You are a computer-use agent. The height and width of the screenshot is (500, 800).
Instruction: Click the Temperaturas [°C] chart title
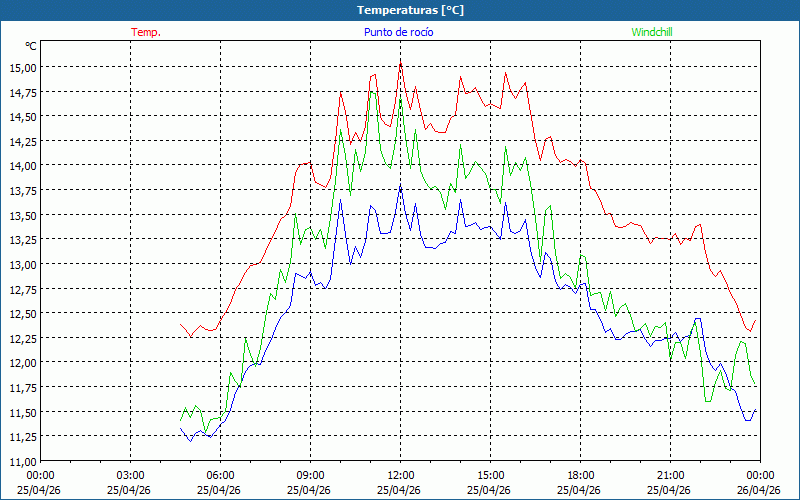pos(410,10)
